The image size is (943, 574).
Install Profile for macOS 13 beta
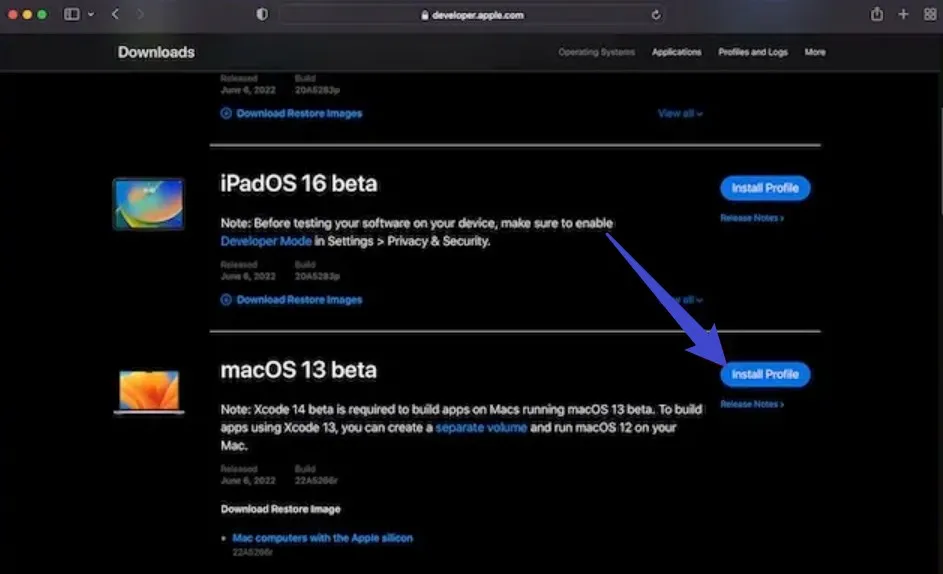765,374
